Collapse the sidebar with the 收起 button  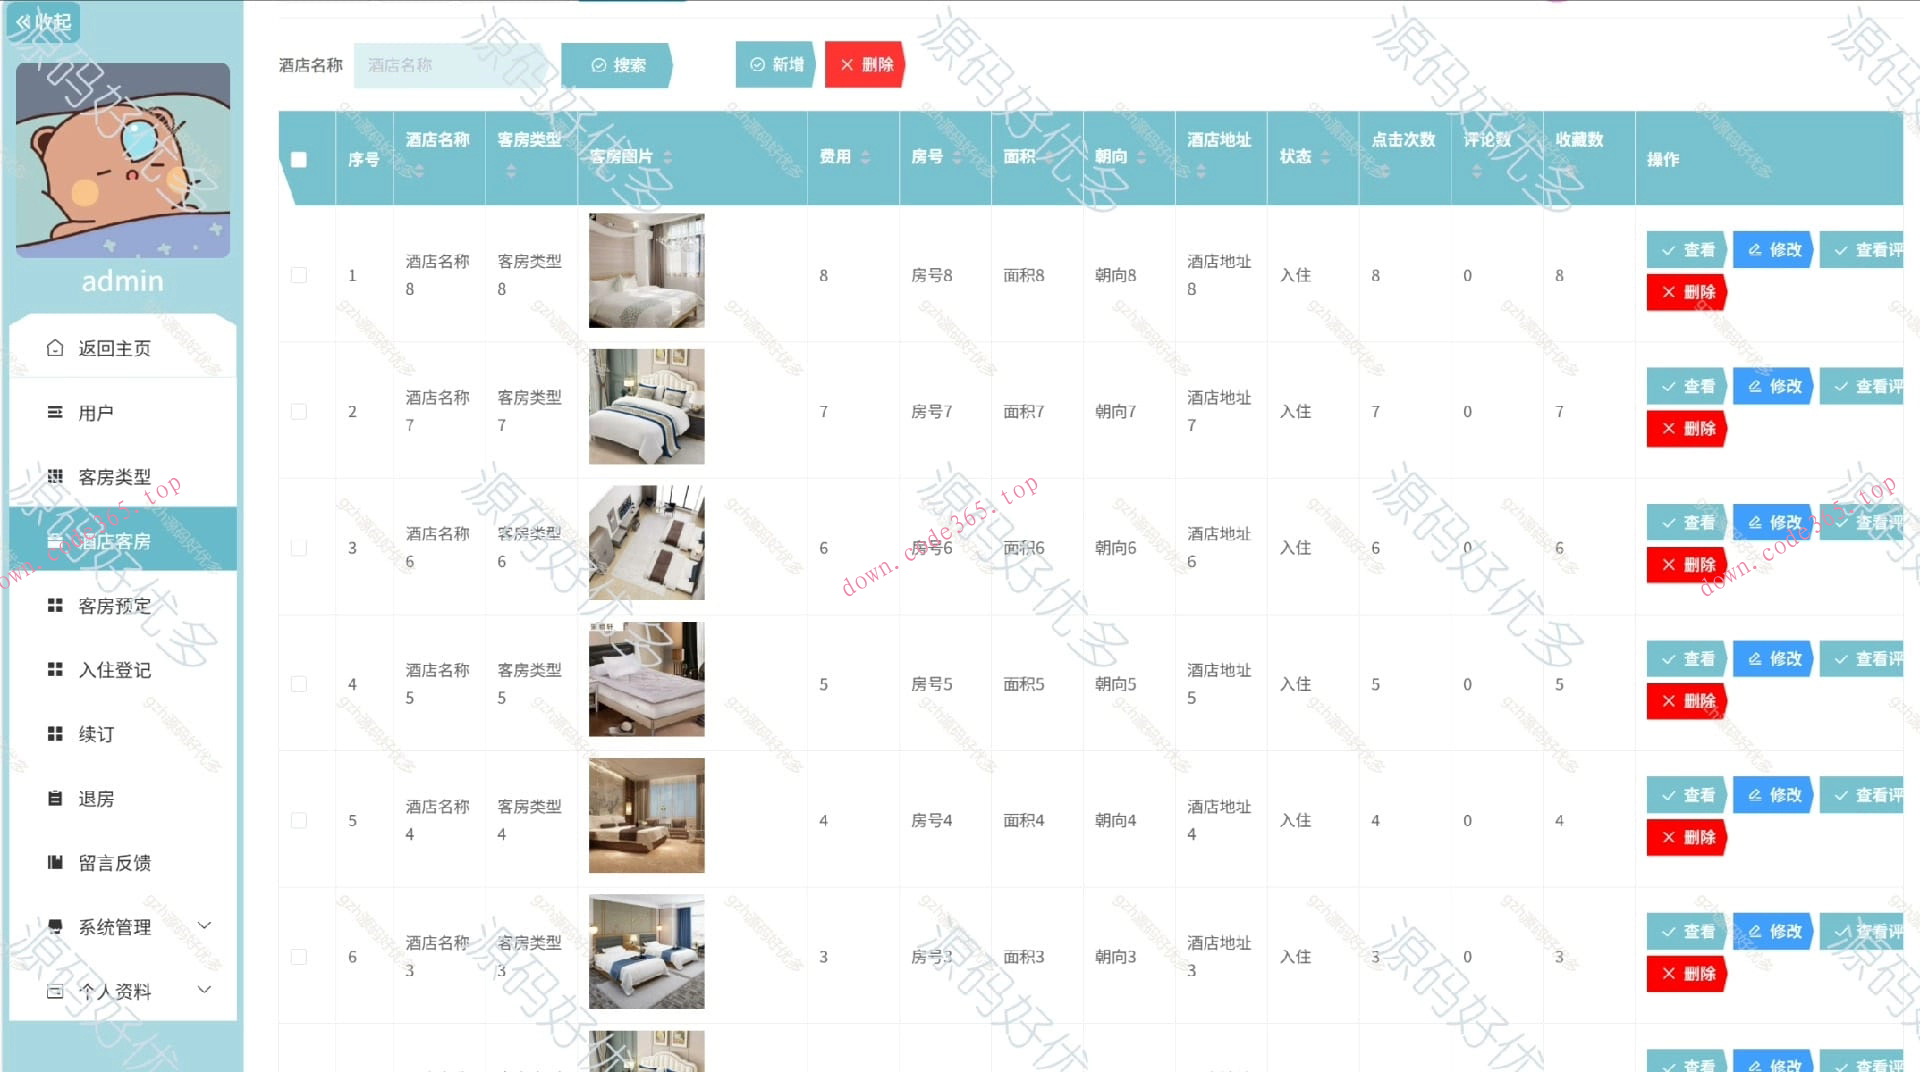pos(44,22)
